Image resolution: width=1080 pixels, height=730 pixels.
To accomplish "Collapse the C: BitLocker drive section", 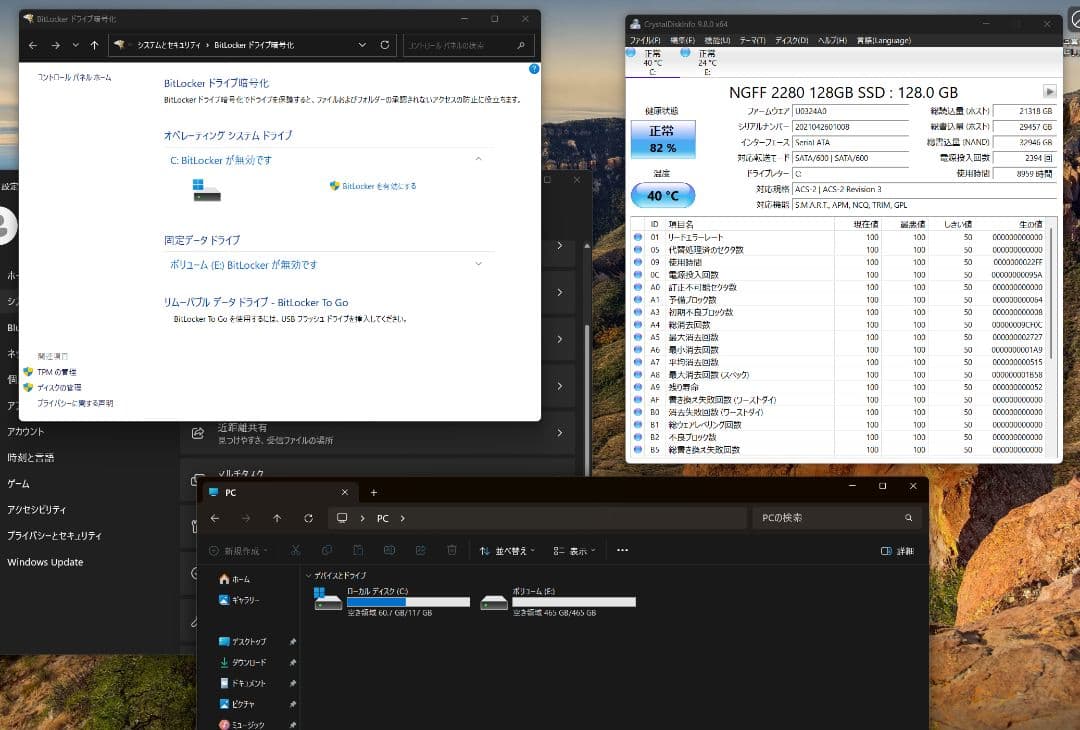I will pyautogui.click(x=478, y=159).
